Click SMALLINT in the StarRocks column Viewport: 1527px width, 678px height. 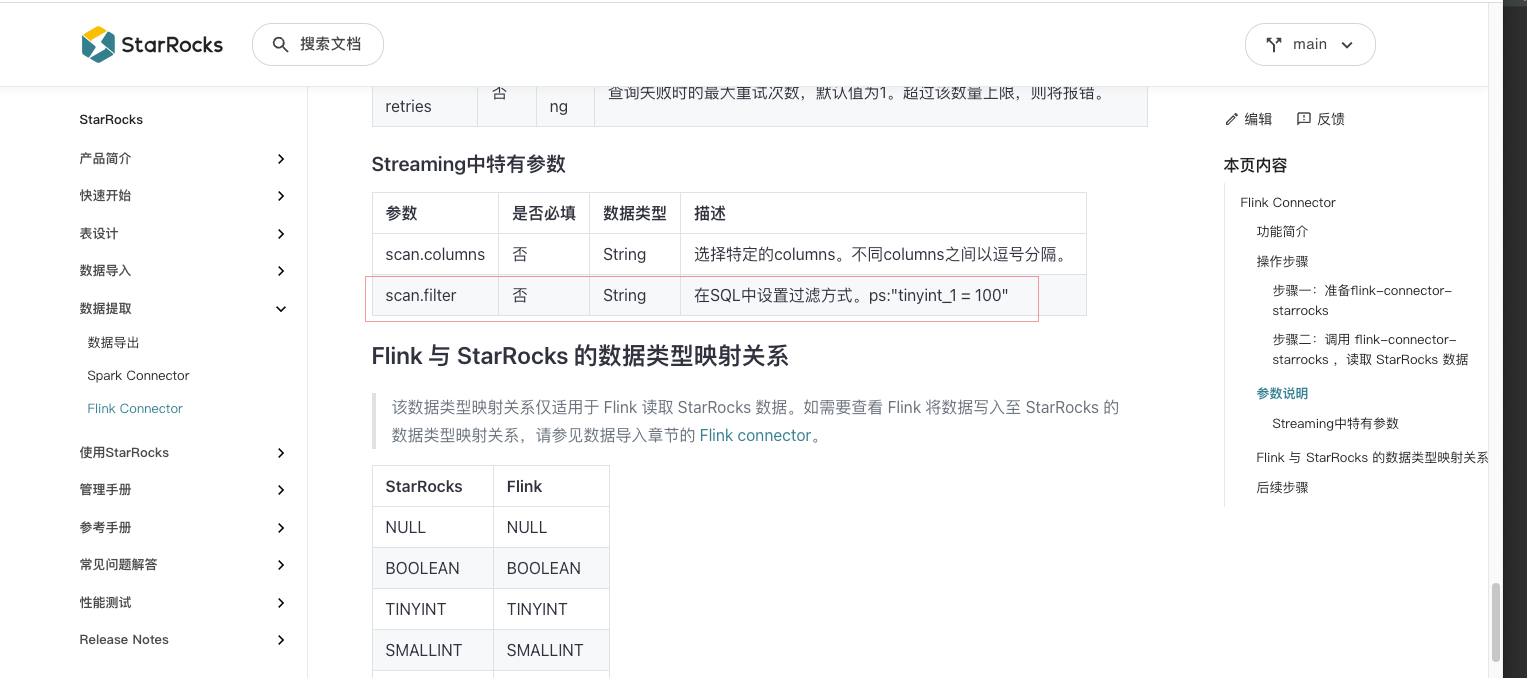[x=433, y=650]
